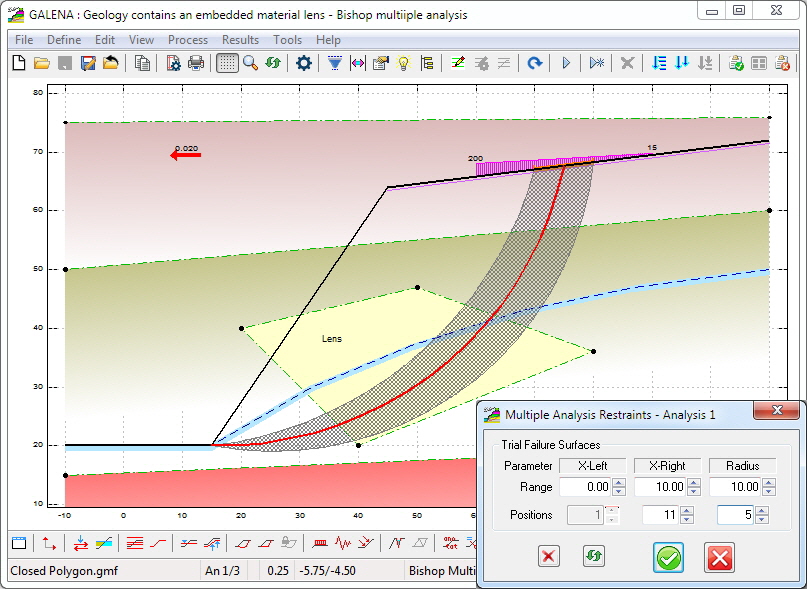This screenshot has height=589, width=807.
Task: Accept restraints with the green tick button
Action: click(x=670, y=559)
